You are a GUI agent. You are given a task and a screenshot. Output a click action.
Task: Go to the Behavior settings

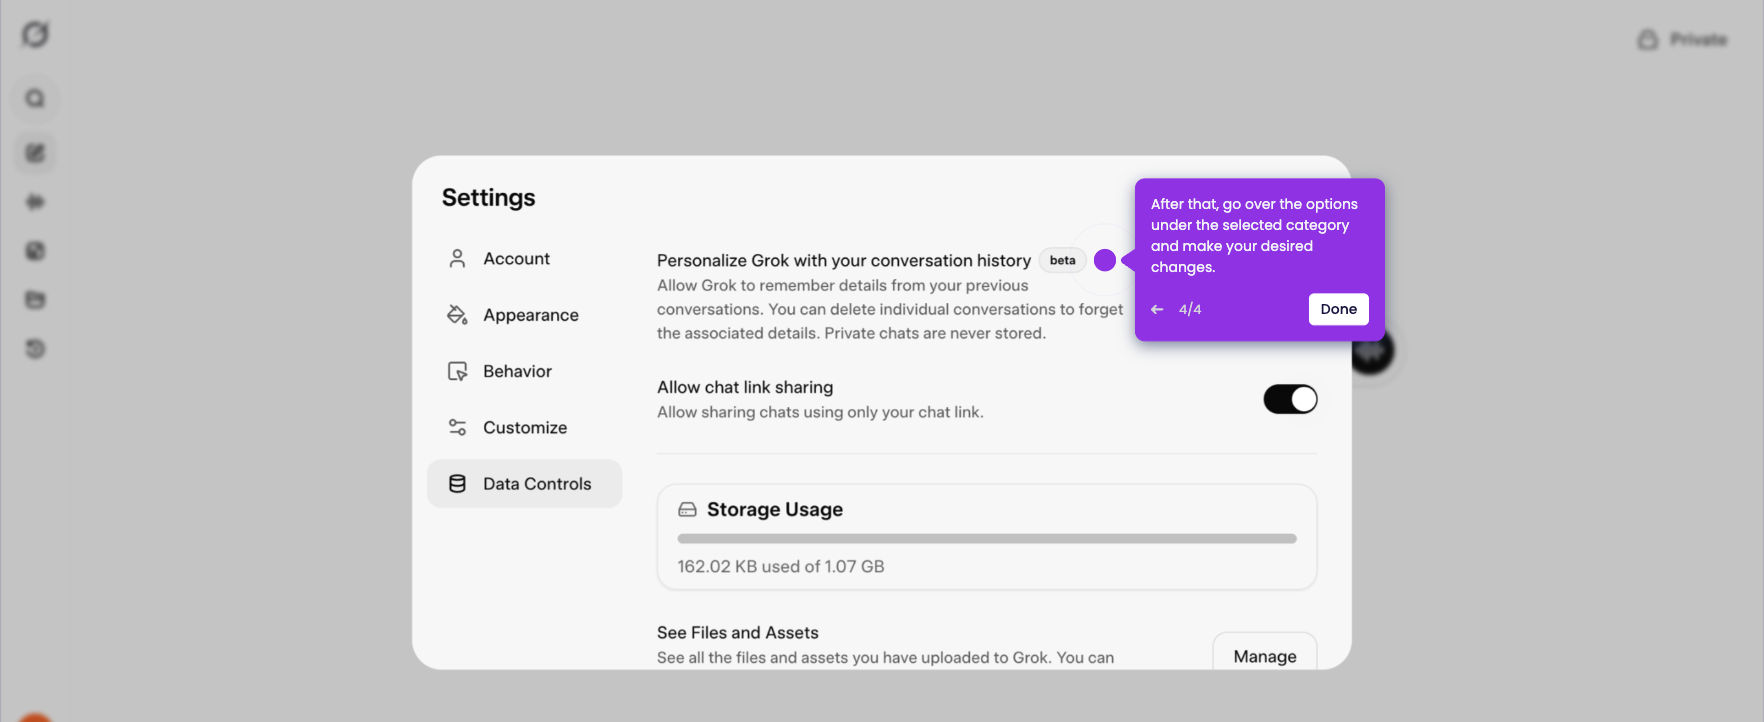[524, 371]
